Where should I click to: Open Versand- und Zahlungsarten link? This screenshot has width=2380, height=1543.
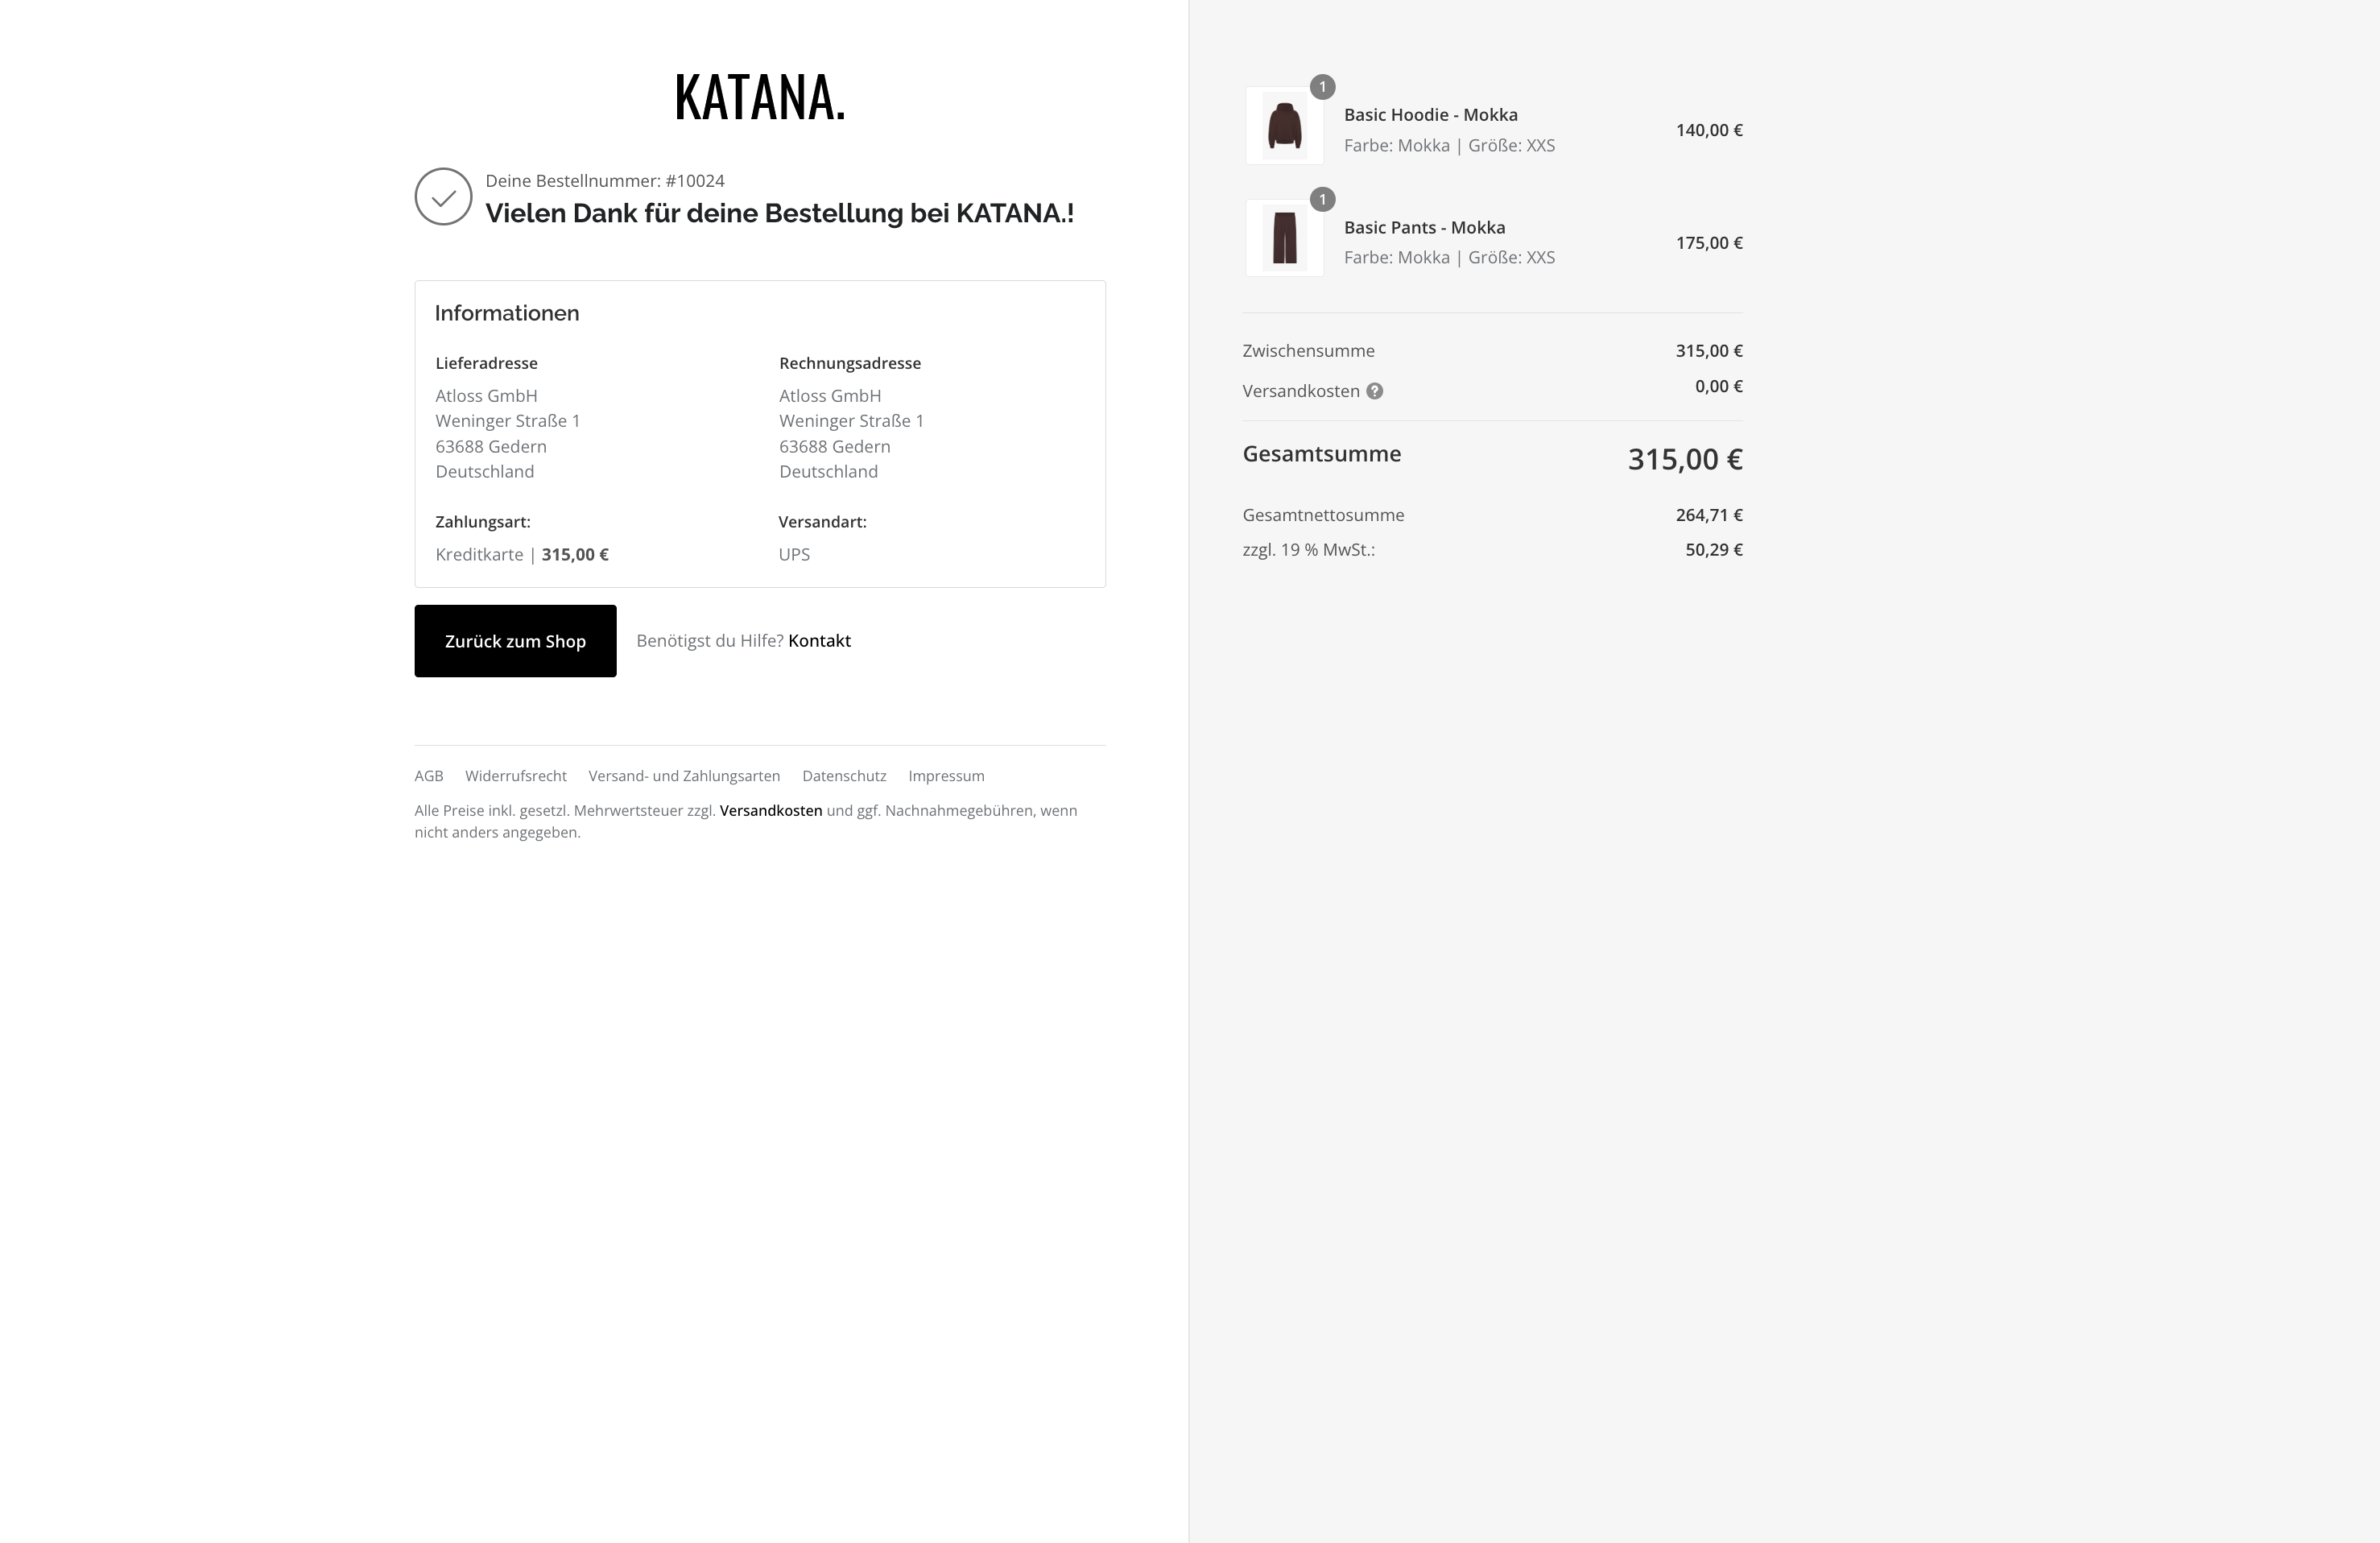pos(684,776)
